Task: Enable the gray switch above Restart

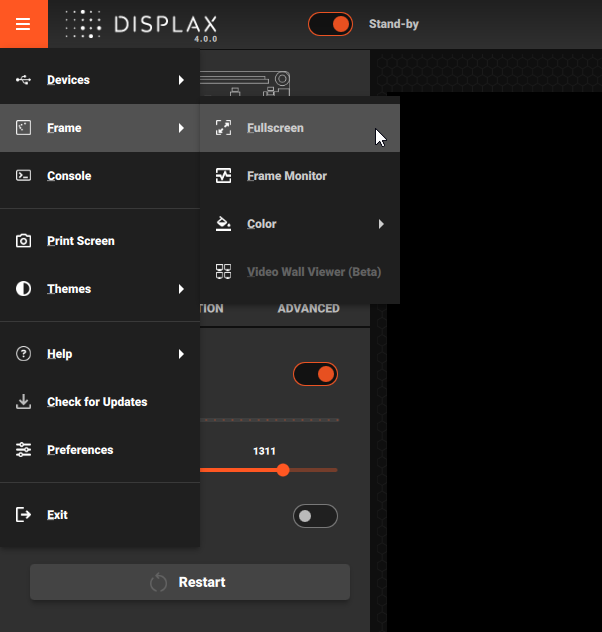Action: coord(315,516)
